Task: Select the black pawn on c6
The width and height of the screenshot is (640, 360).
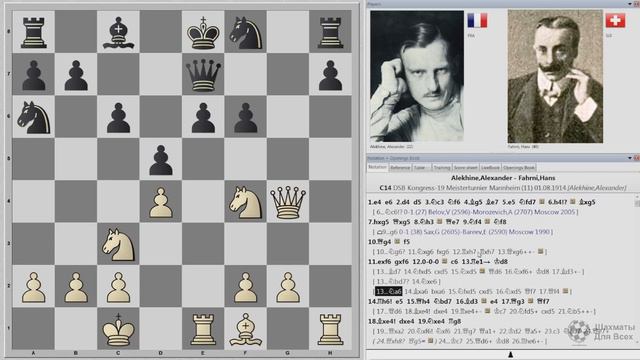Action: tap(118, 118)
